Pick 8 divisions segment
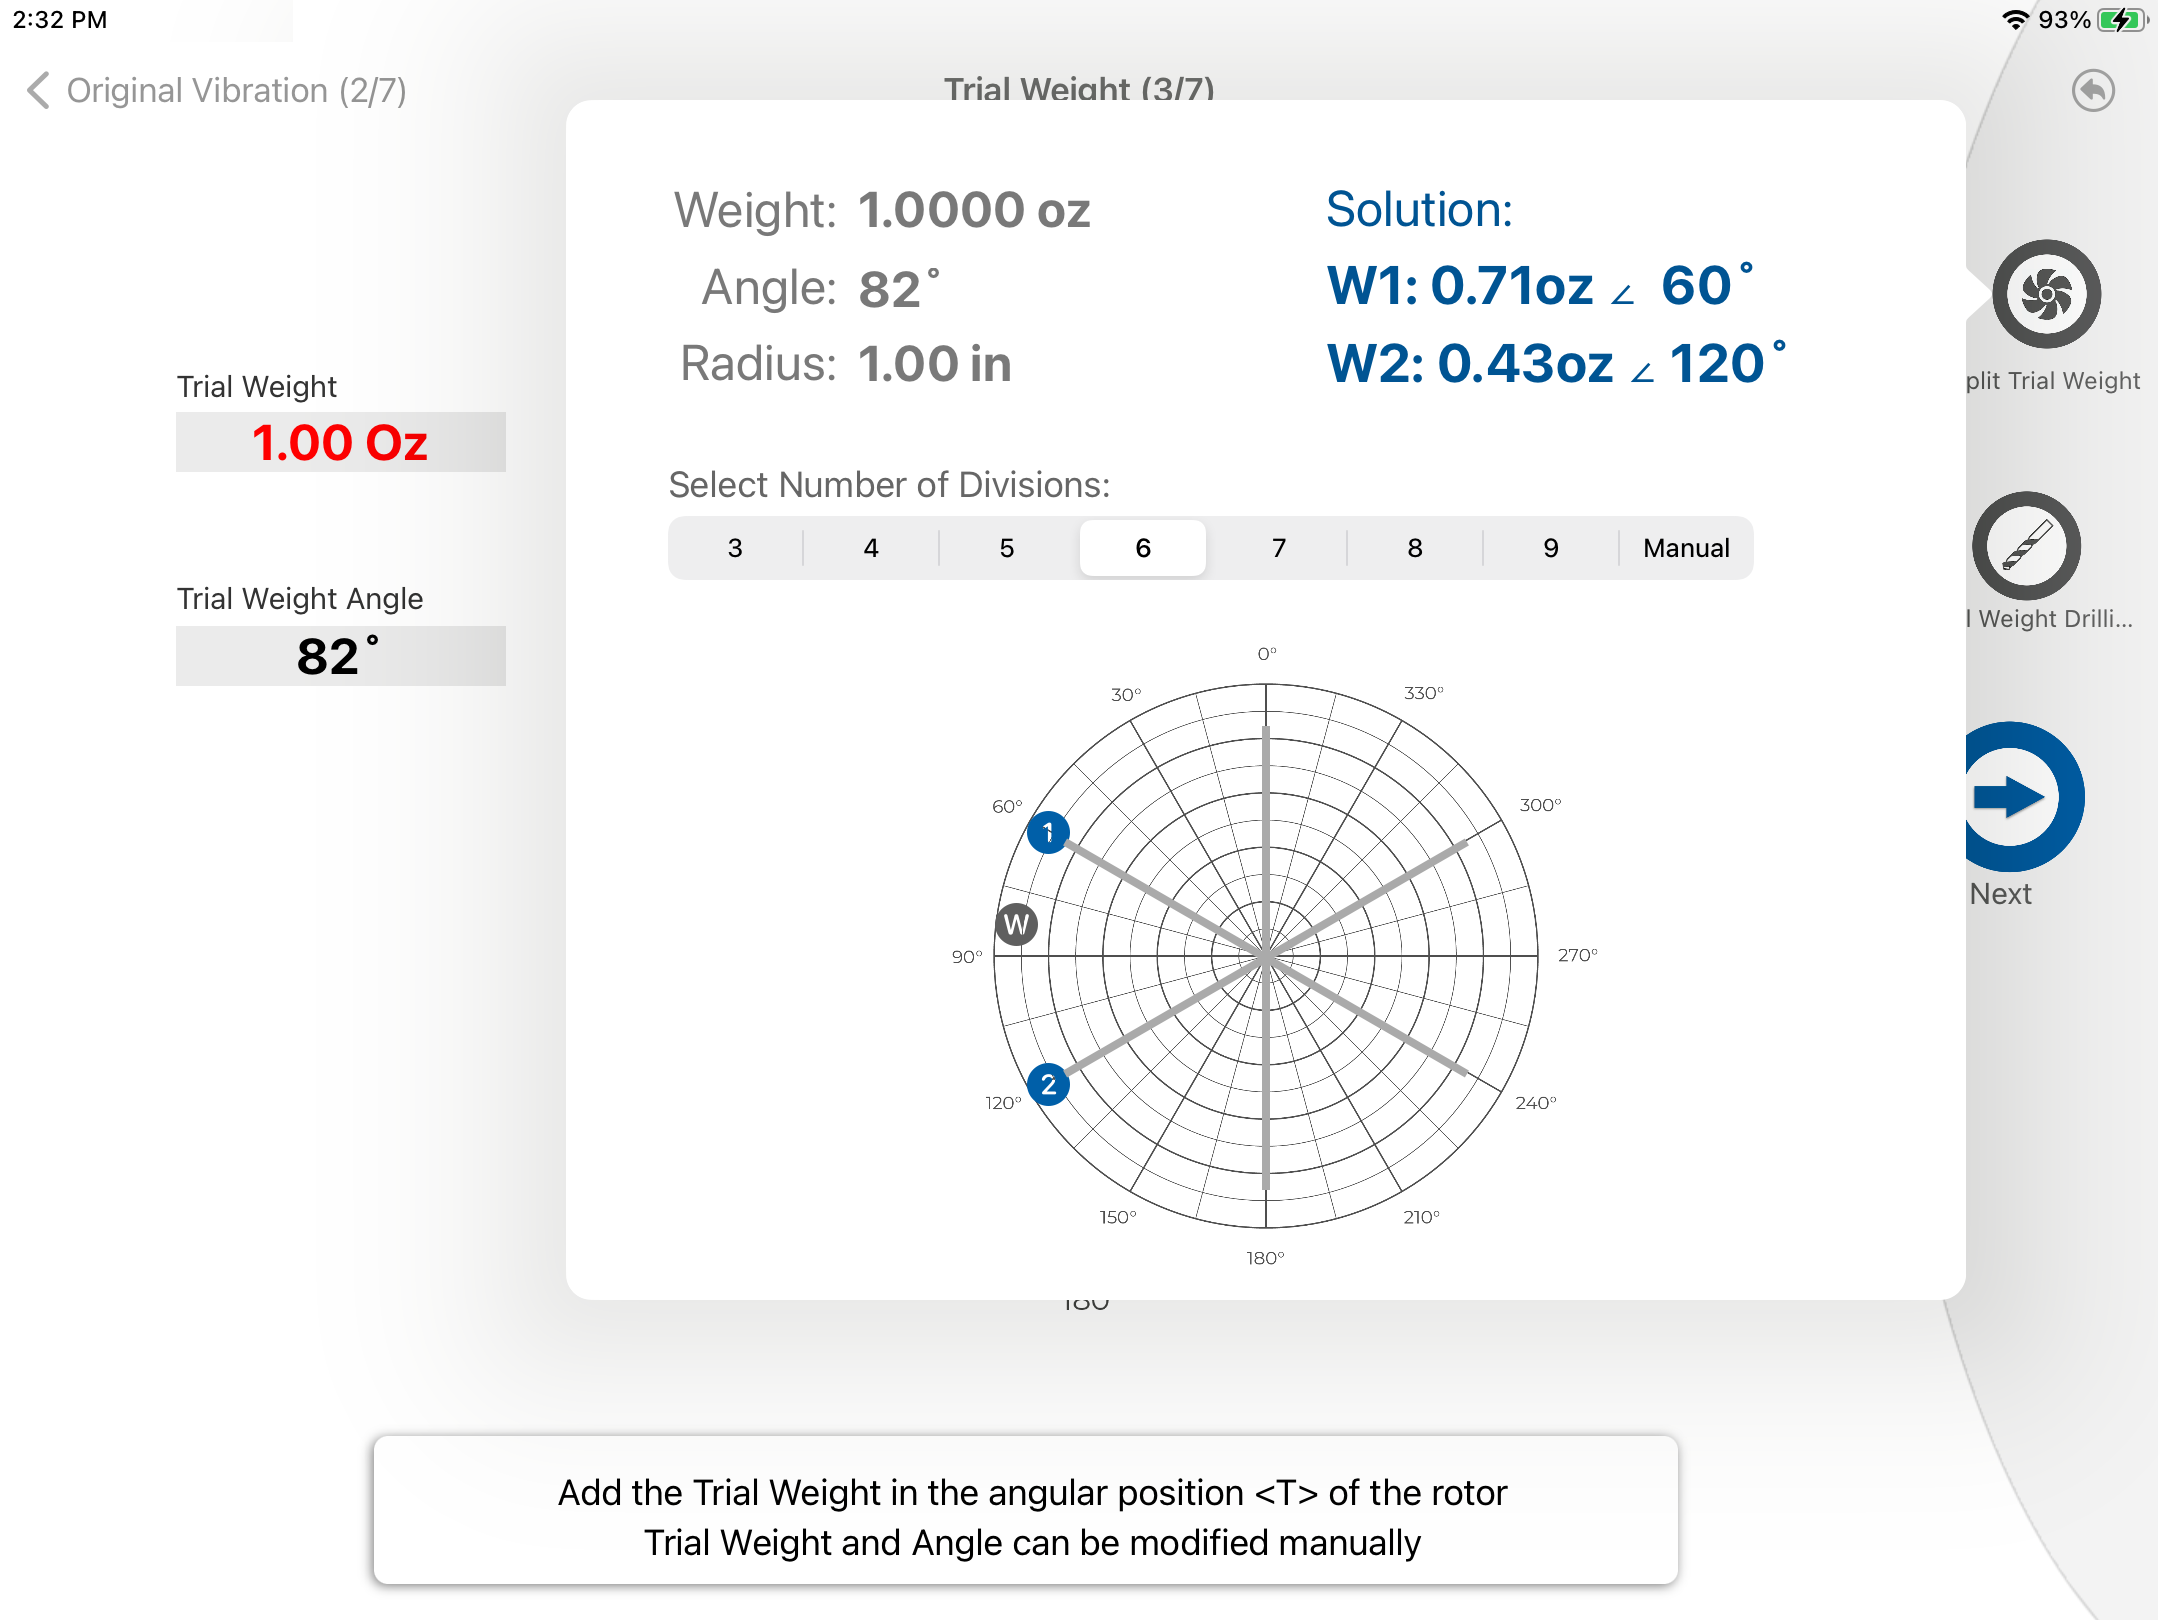 1415,548
